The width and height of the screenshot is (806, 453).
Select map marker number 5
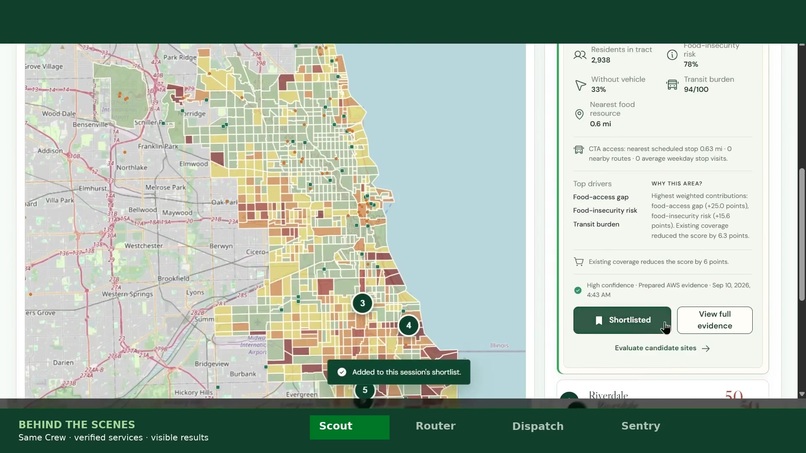click(x=365, y=390)
